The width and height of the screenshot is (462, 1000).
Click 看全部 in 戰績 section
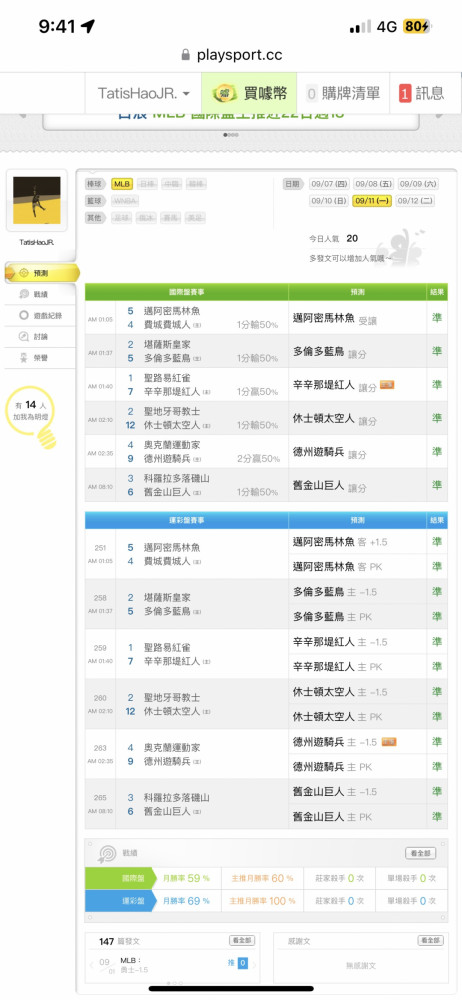tap(420, 853)
